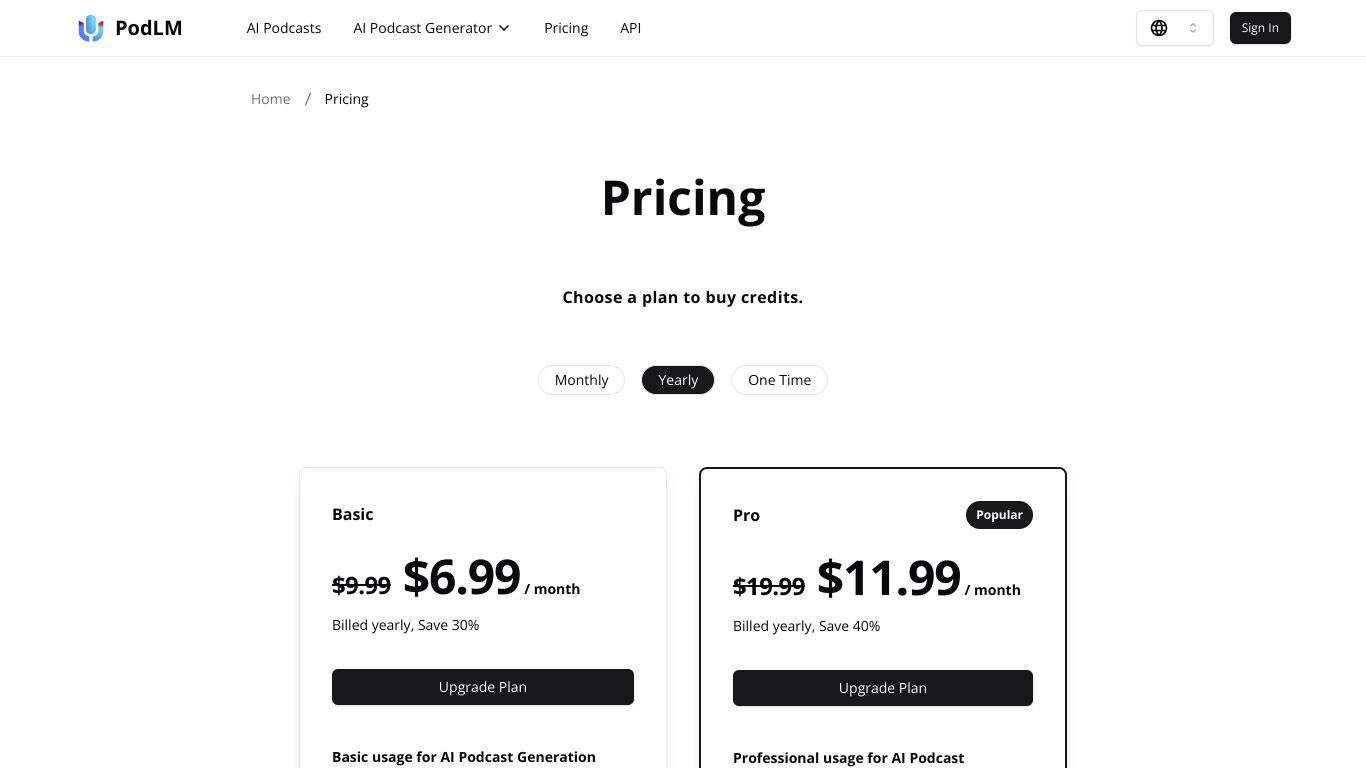Click the PodLM microphone logo icon

(x=91, y=28)
